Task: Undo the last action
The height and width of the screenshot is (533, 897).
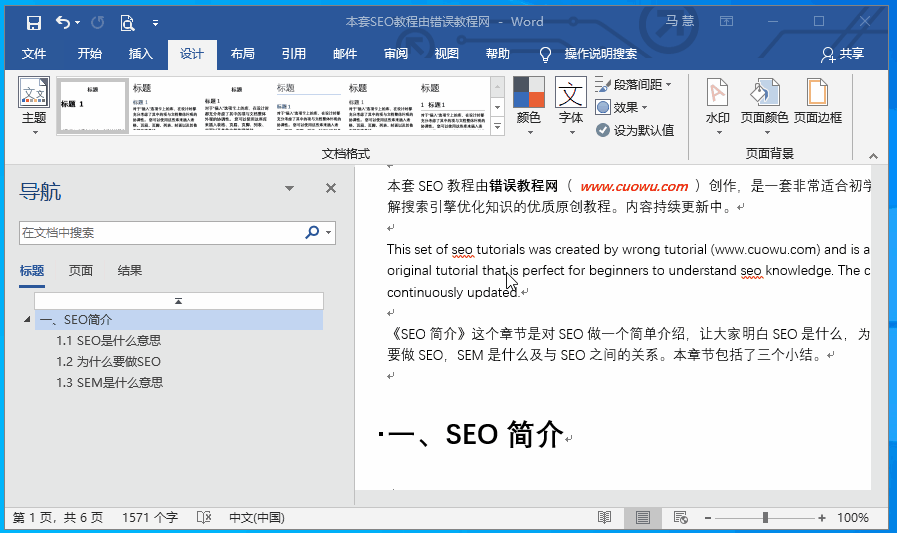Action: [x=63, y=22]
